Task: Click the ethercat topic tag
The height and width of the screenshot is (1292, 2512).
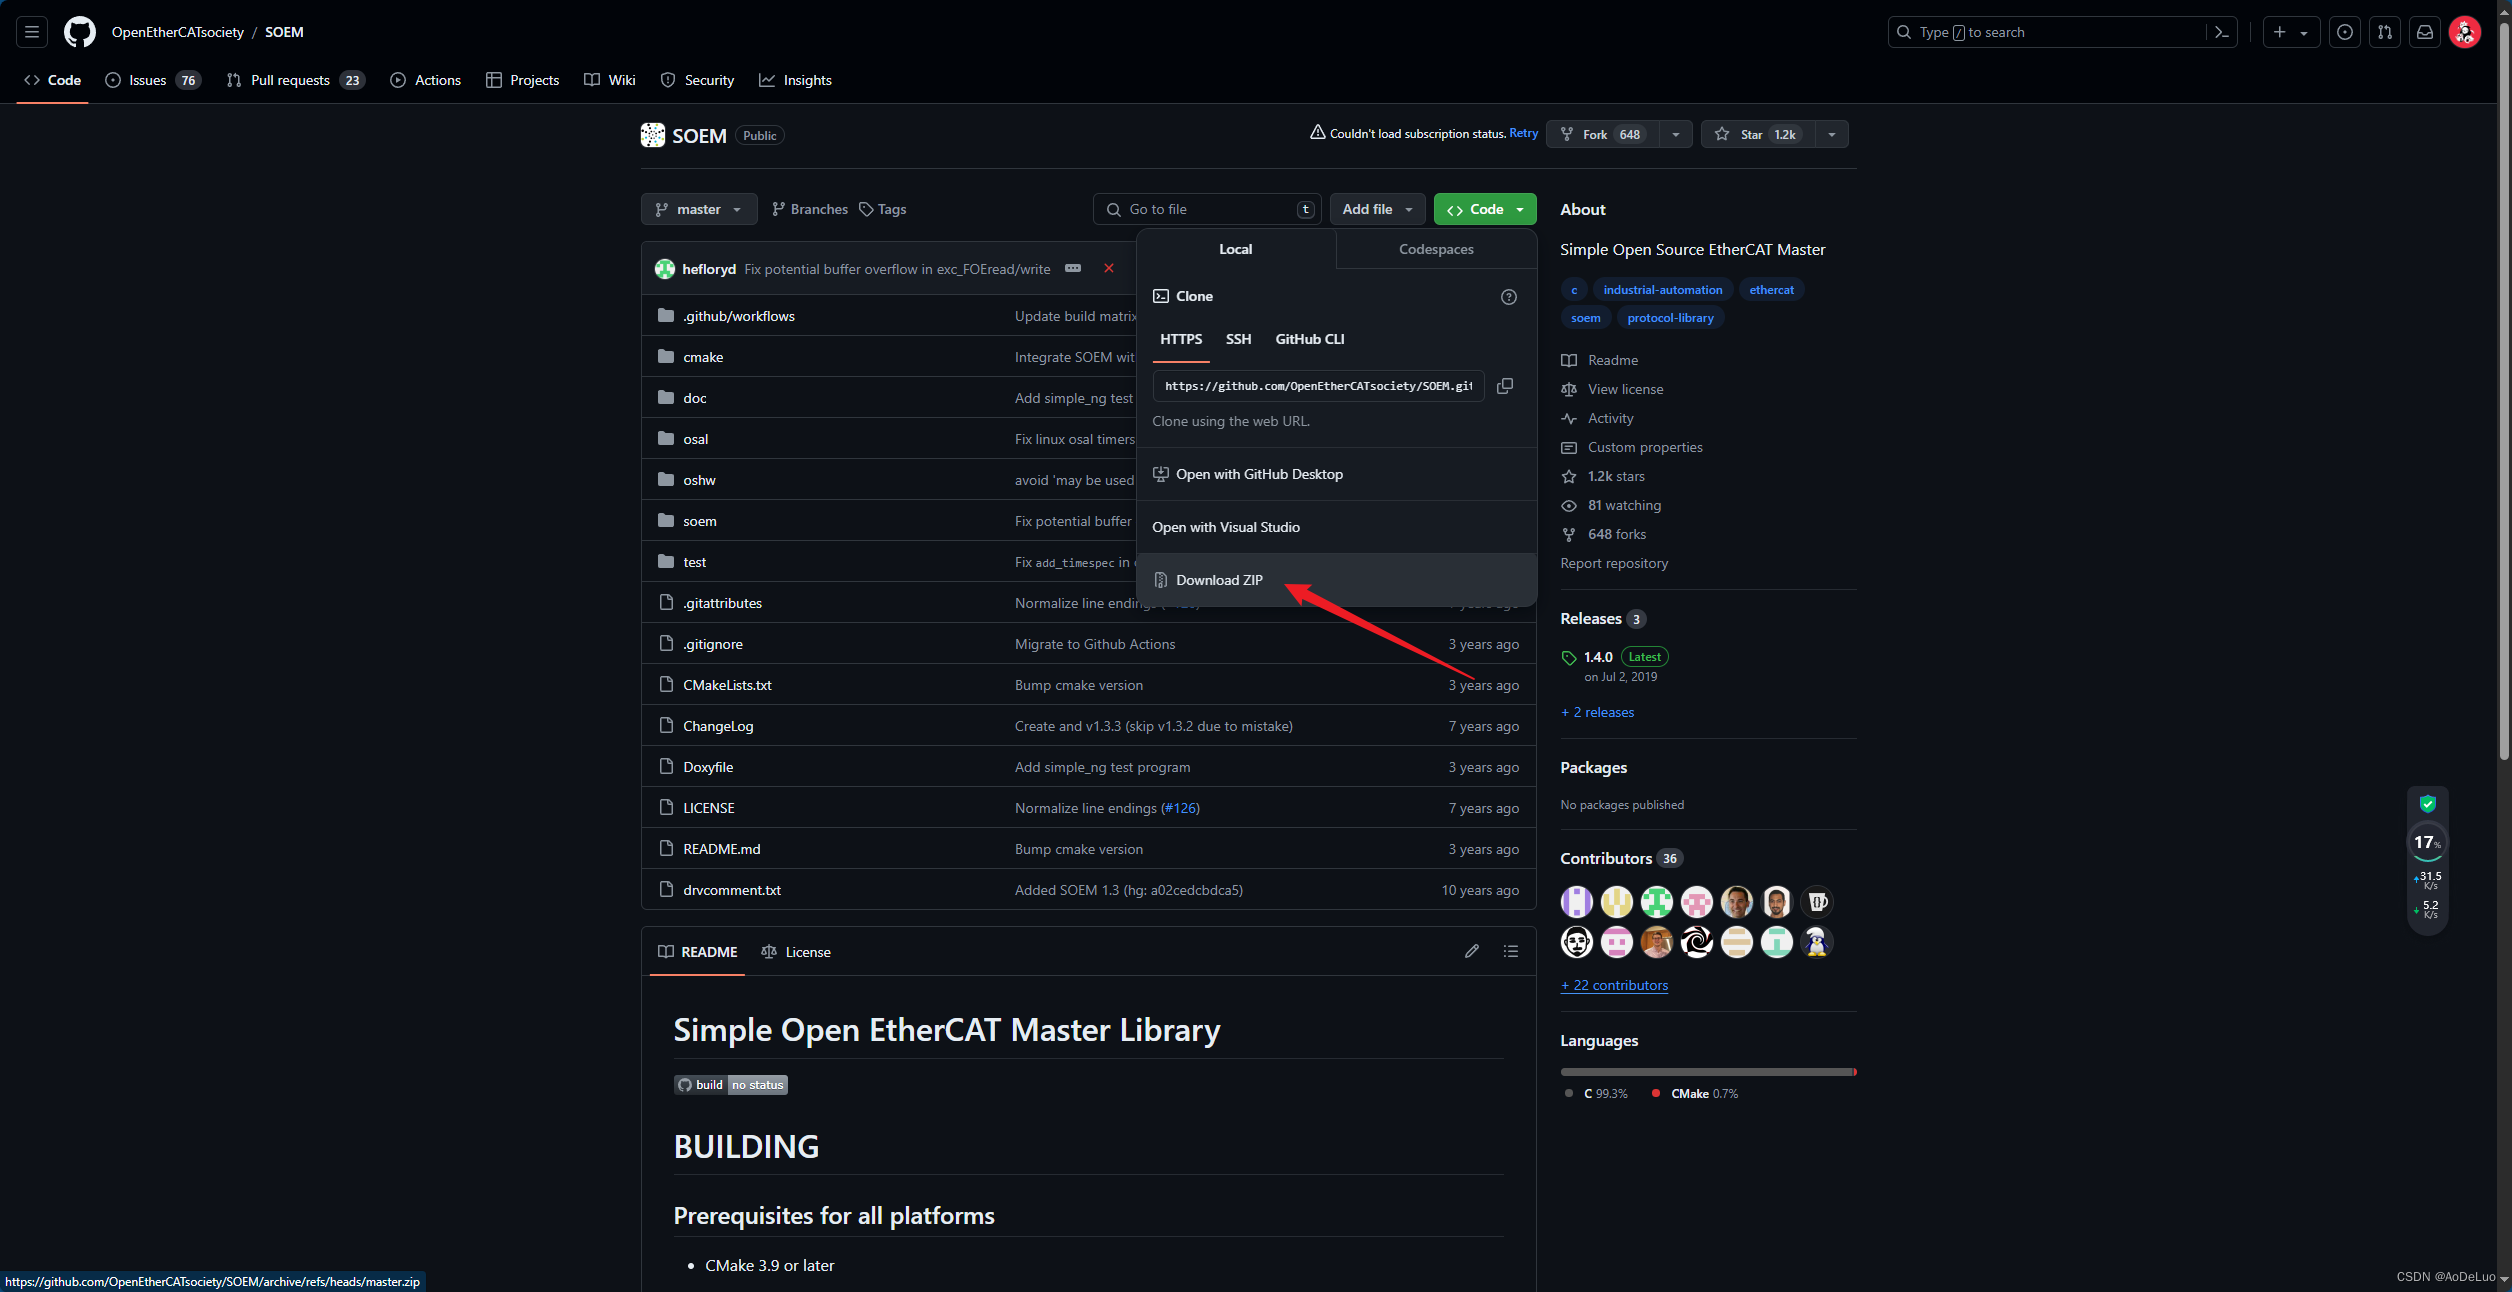Action: [1772, 290]
